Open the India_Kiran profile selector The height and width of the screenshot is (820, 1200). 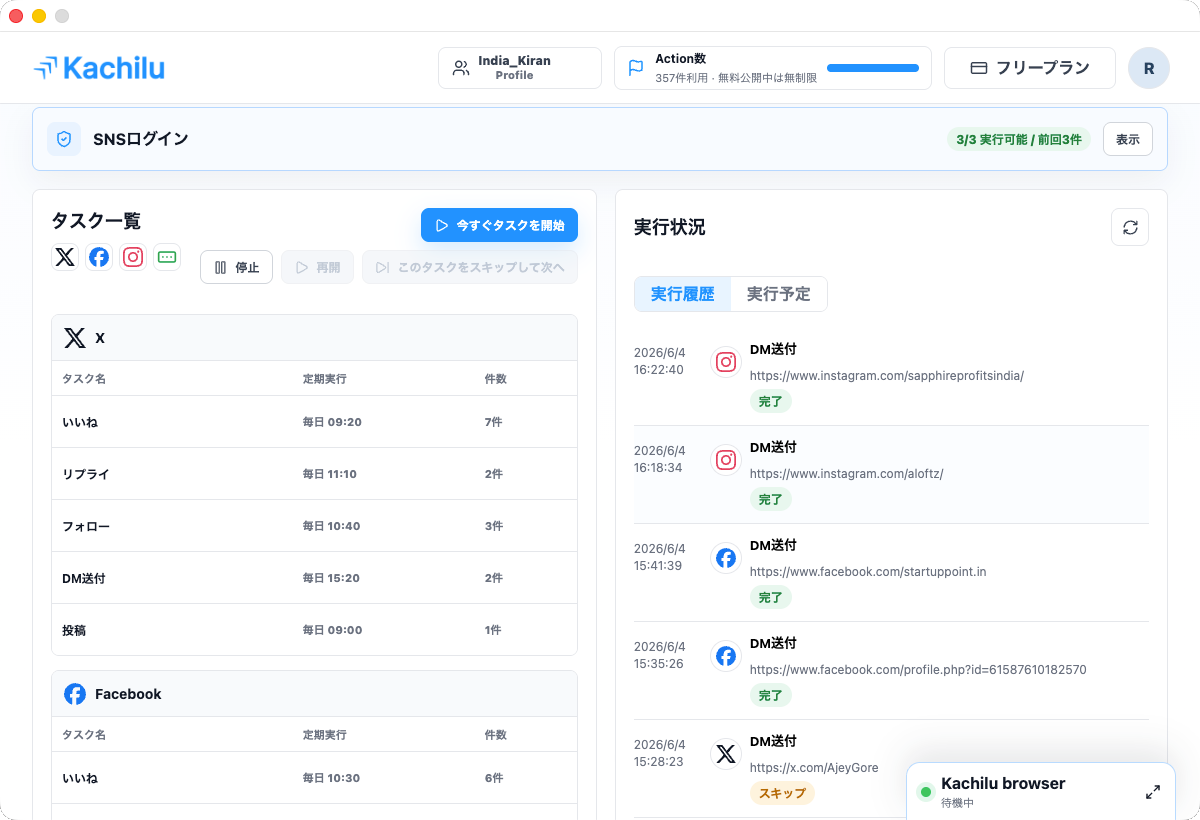click(520, 68)
